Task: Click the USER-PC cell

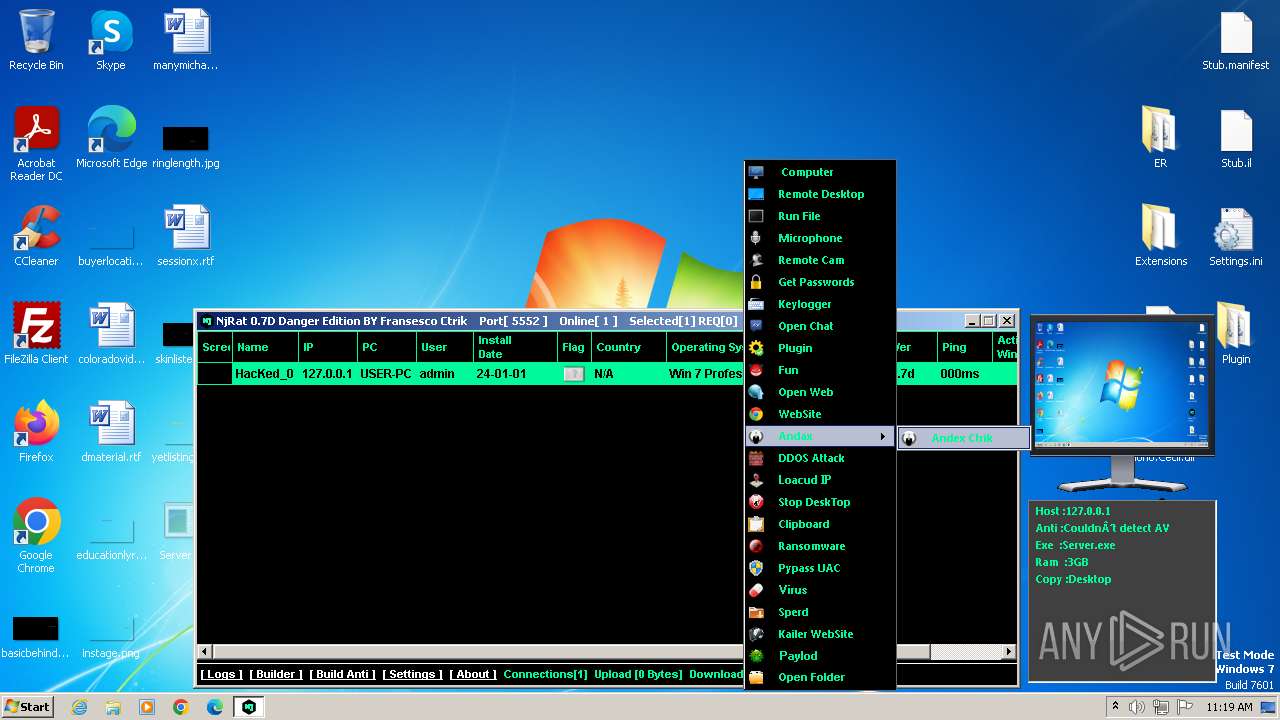Action: 386,374
